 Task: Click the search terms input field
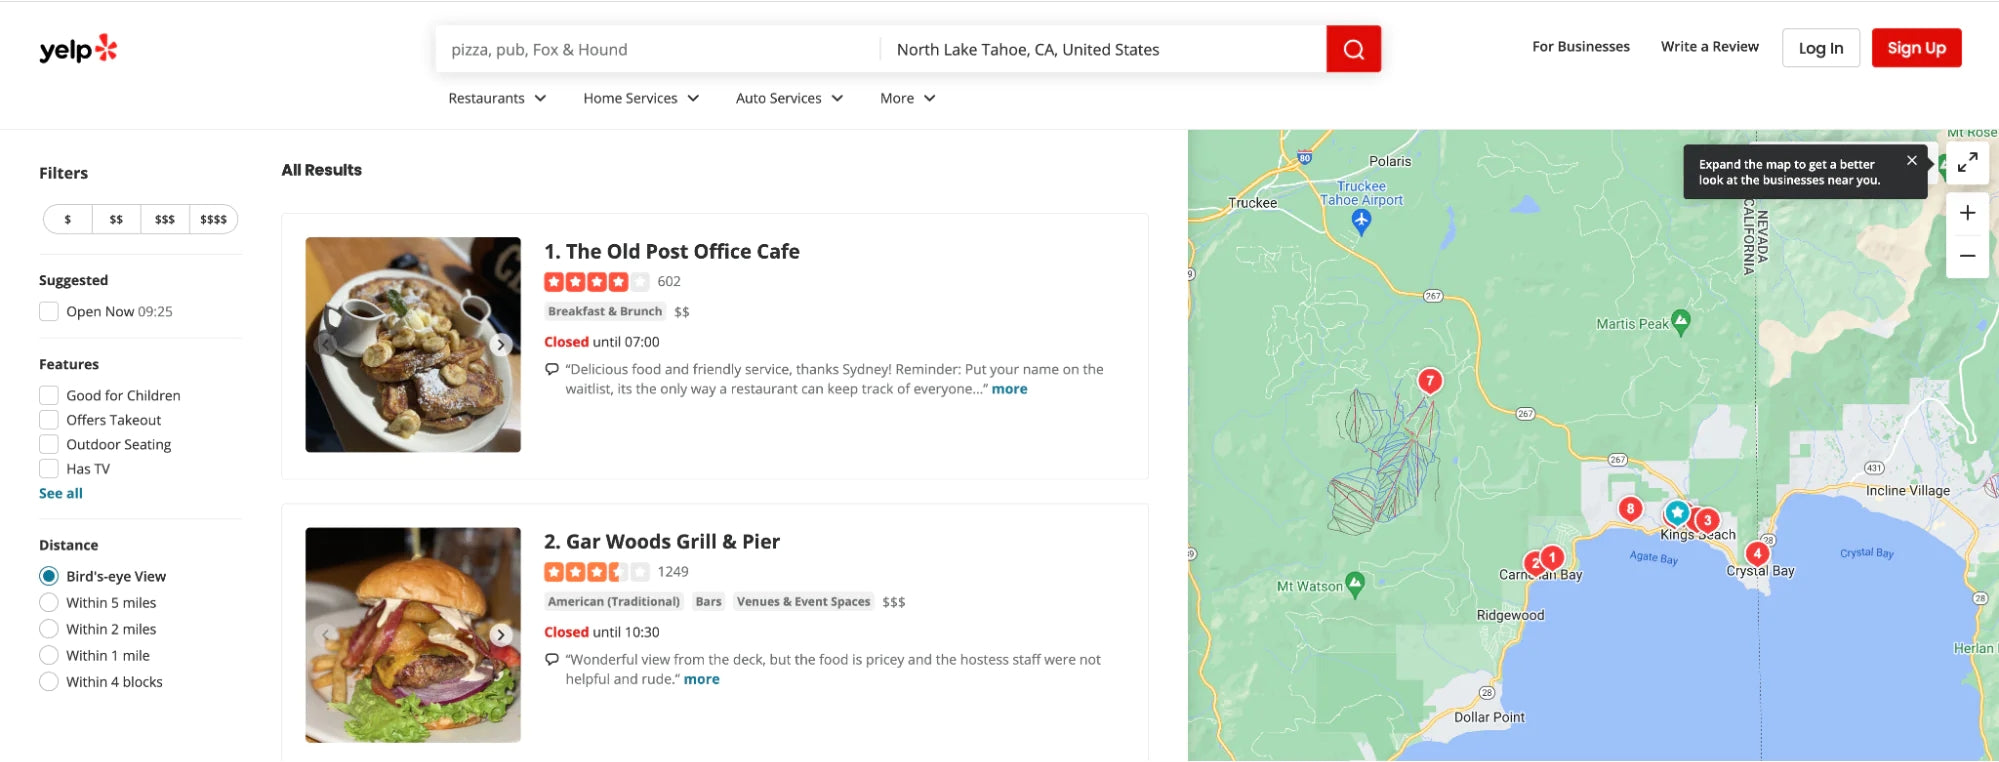click(x=658, y=49)
